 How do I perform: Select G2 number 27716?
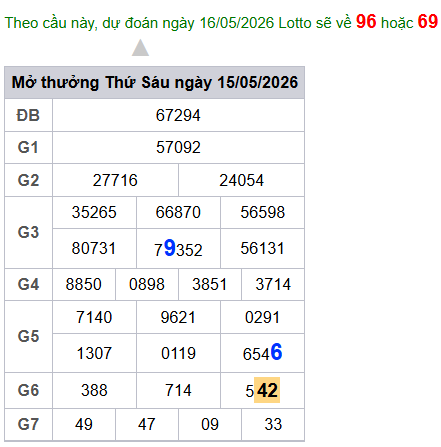click(x=115, y=180)
